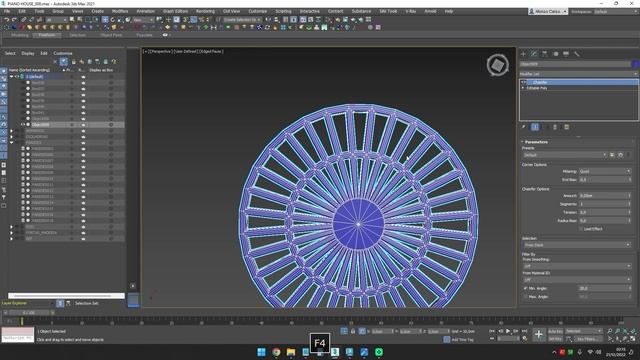Click the Key Filters button

click(x=588, y=339)
